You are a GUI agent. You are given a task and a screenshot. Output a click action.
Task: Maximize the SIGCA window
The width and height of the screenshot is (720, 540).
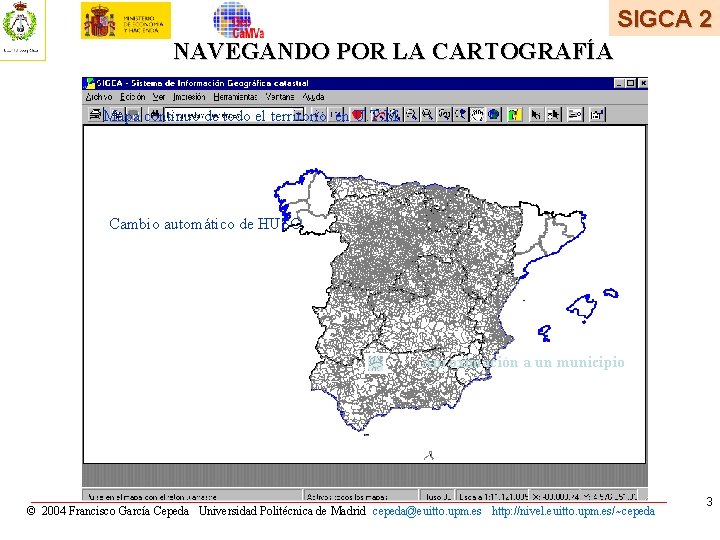(x=631, y=83)
